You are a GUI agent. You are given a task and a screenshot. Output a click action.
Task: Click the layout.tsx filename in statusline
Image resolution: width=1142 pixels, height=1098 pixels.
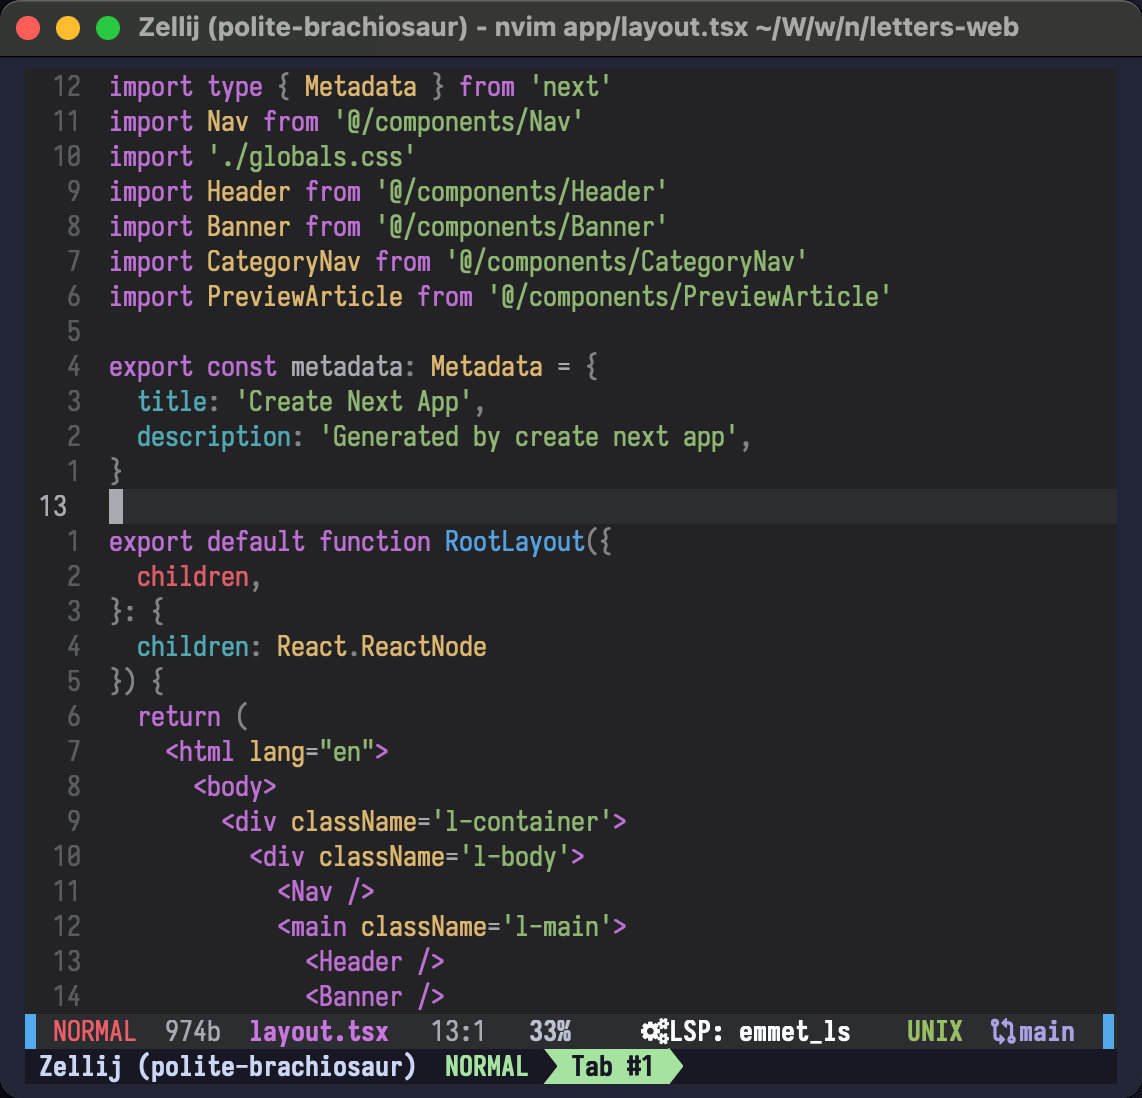point(319,1032)
